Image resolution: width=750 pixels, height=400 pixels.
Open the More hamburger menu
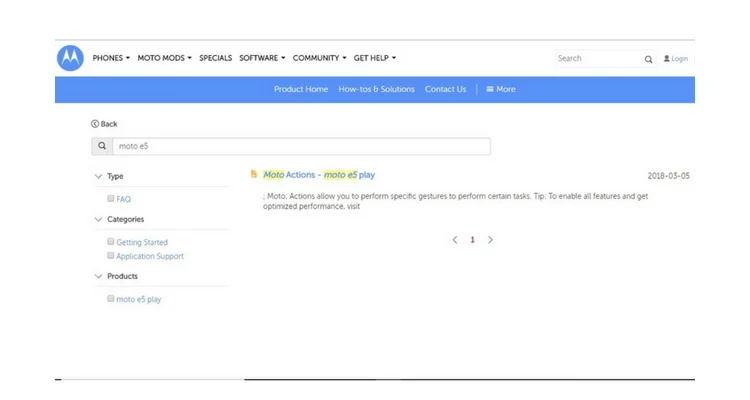coord(501,89)
